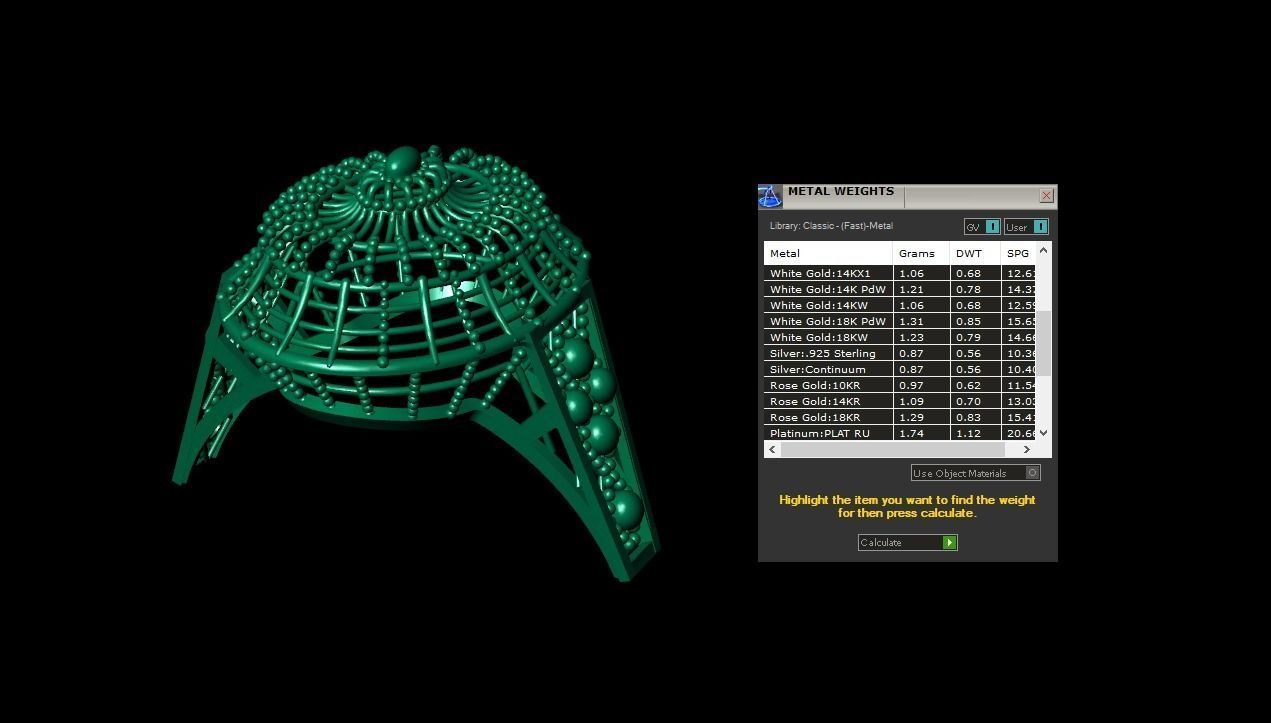Click the horizontal scrollbar thumb
1271x723 pixels.
coord(892,449)
